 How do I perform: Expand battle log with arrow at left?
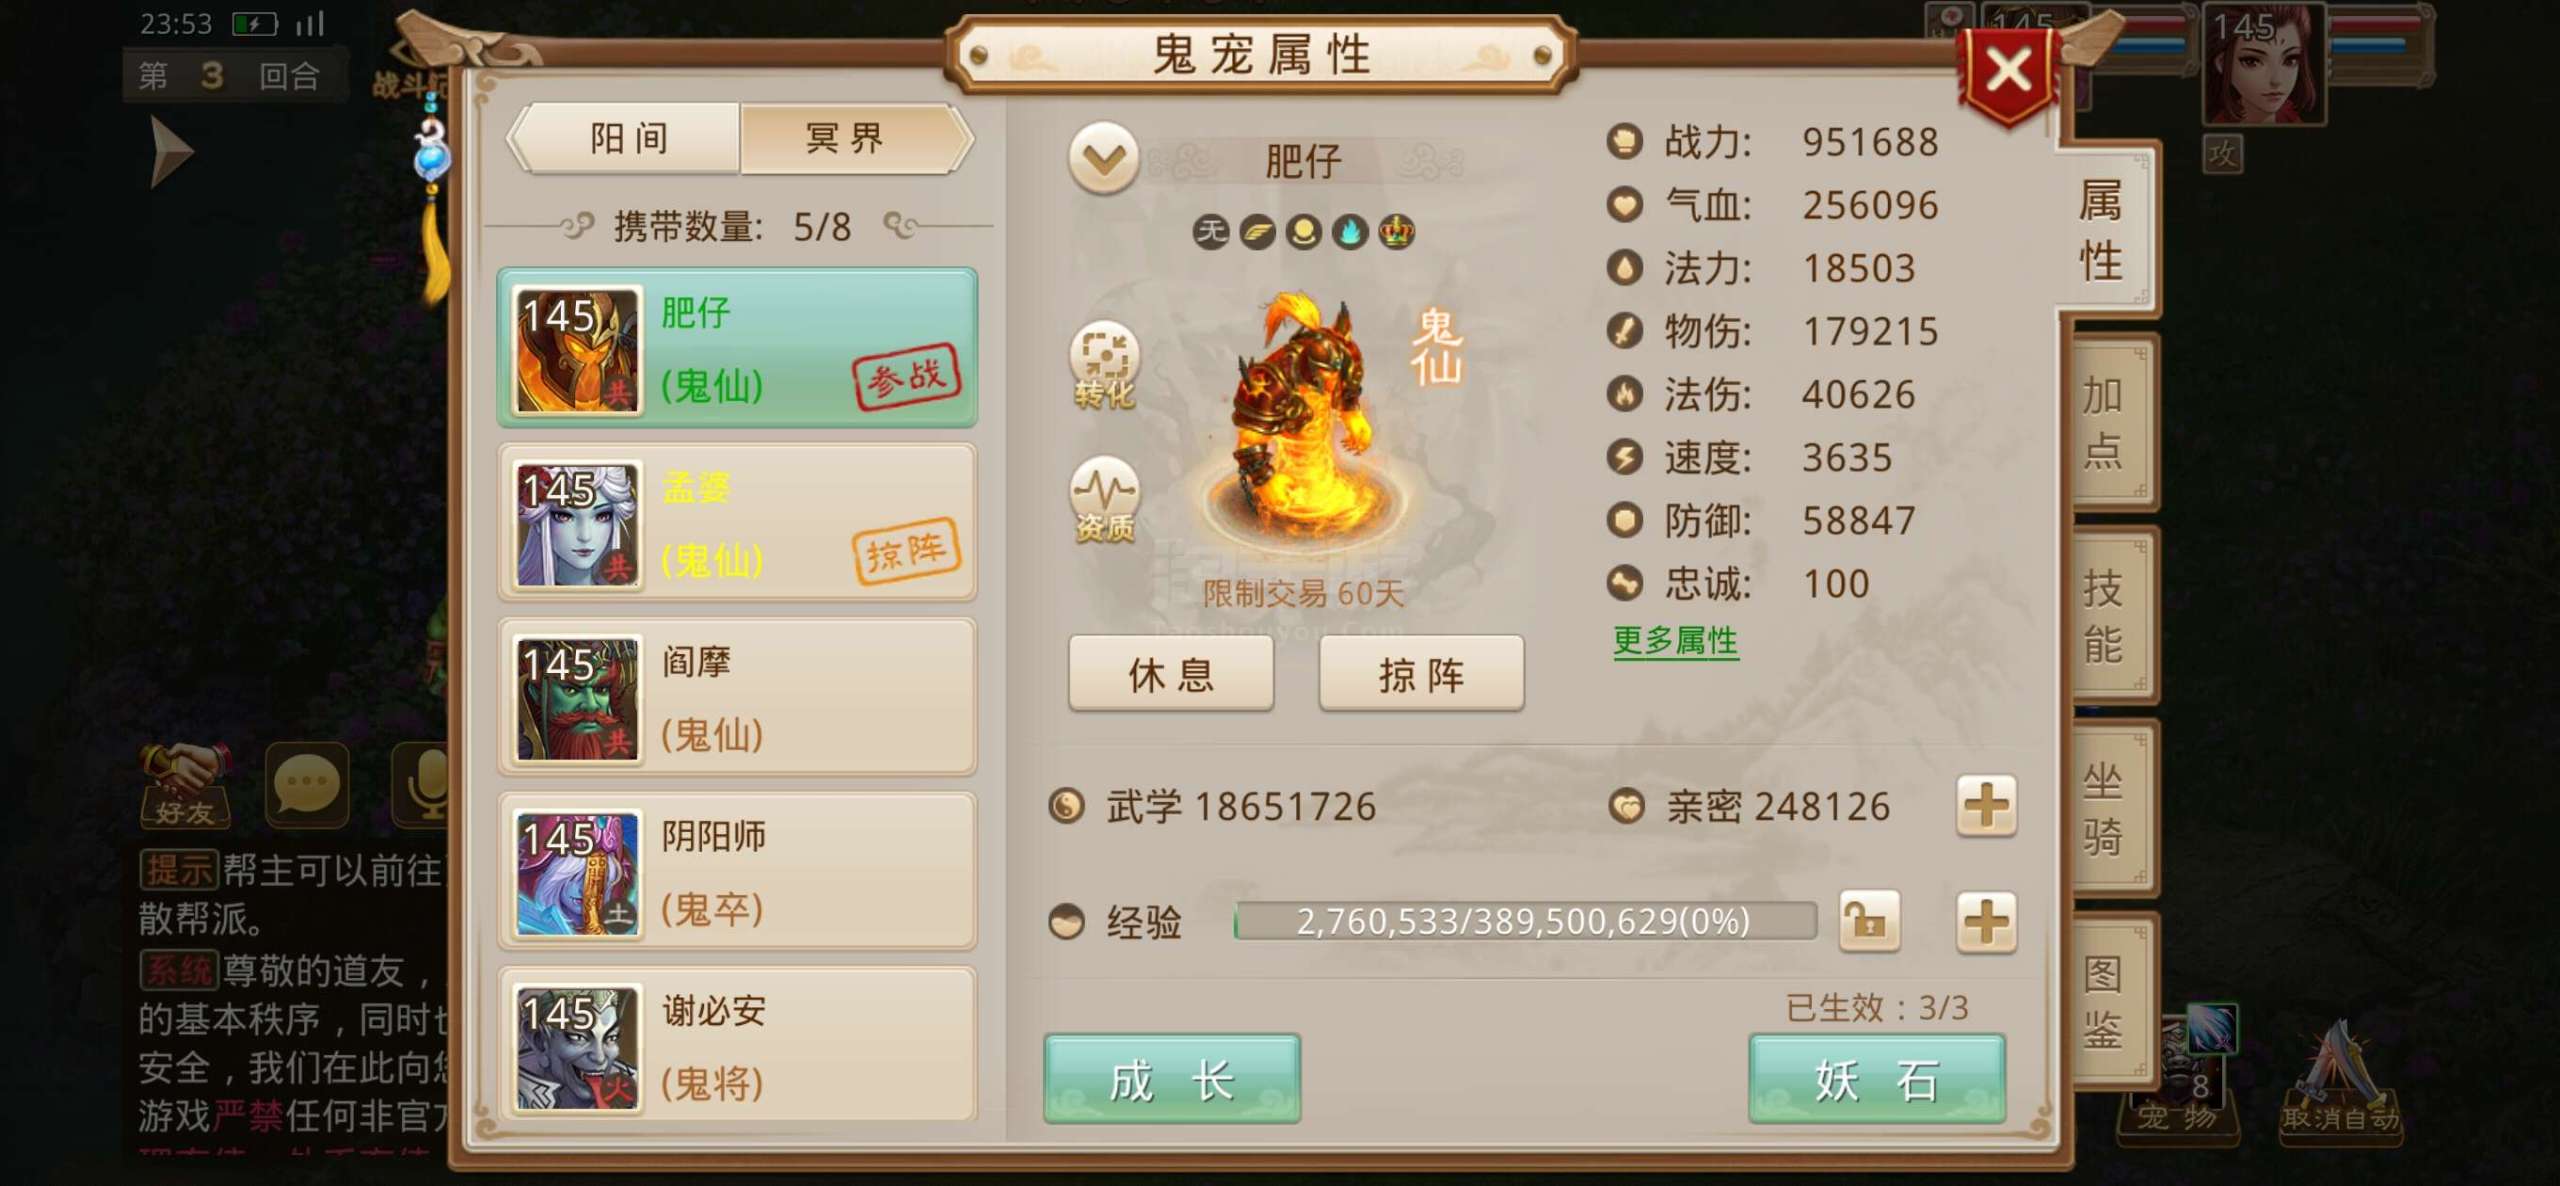tap(171, 151)
